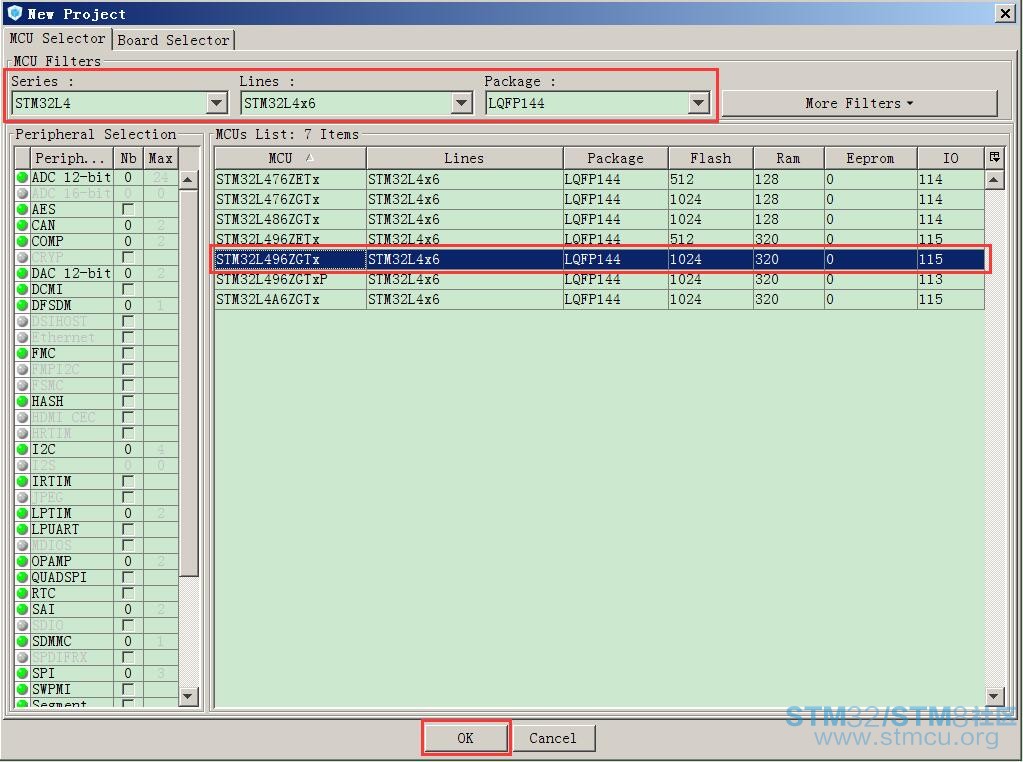Screen dimensions: 1023x762
Task: Close the New Project dialog
Action: coord(1005,13)
